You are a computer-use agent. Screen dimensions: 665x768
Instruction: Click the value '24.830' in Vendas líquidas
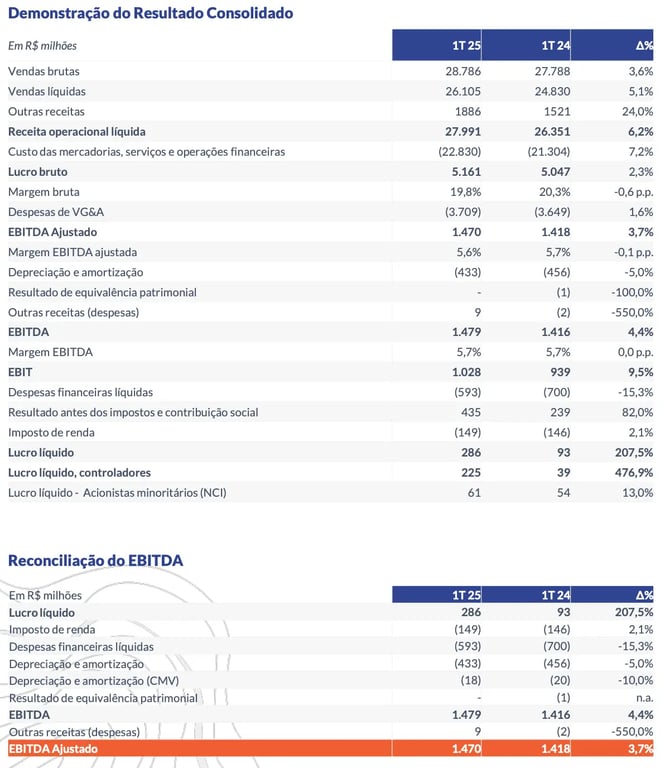click(x=552, y=91)
